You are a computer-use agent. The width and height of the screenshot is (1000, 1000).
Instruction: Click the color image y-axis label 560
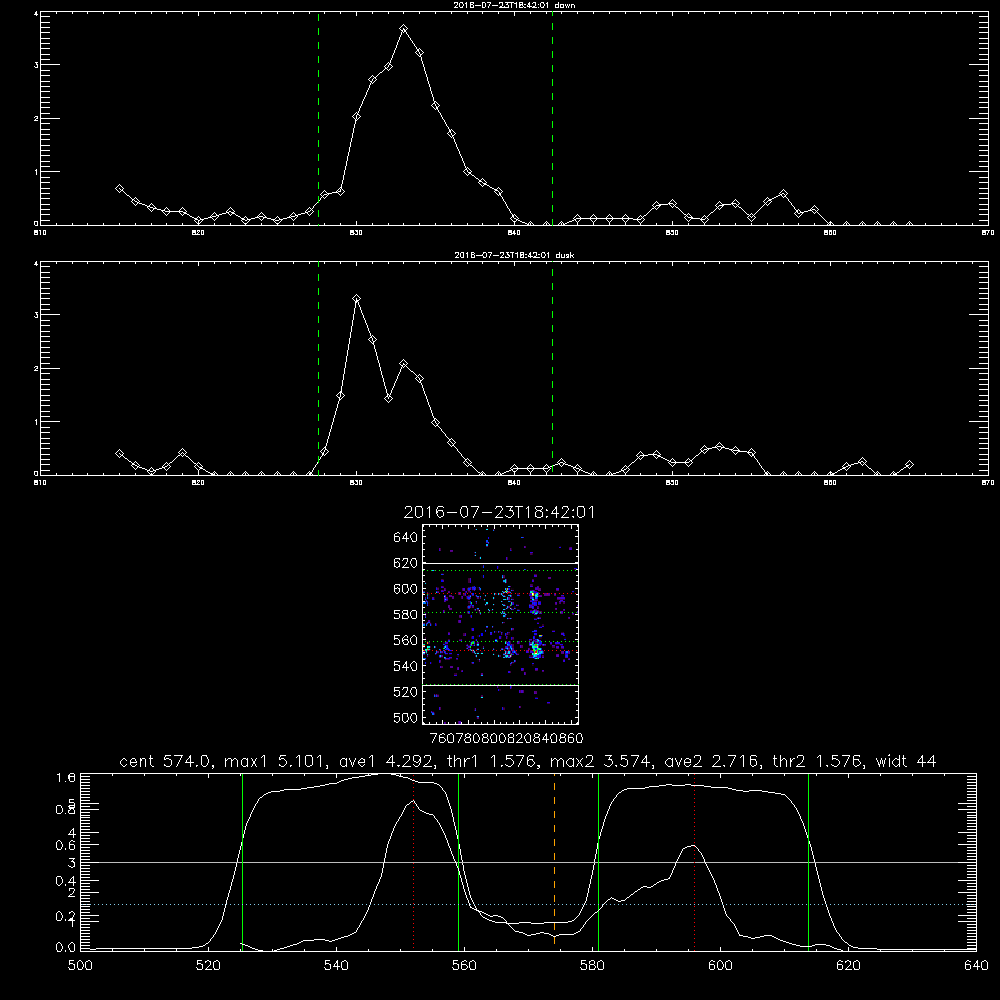pyautogui.click(x=406, y=640)
